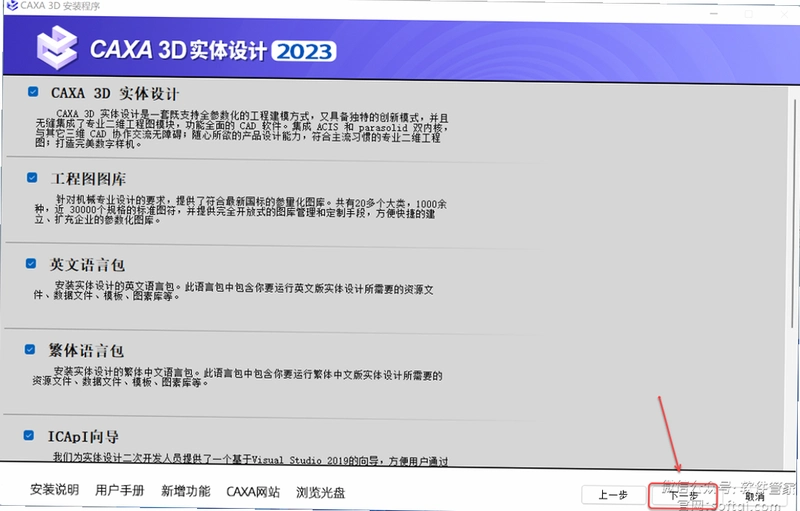The image size is (800, 511).
Task: View 新增功能 information
Action: tap(186, 491)
